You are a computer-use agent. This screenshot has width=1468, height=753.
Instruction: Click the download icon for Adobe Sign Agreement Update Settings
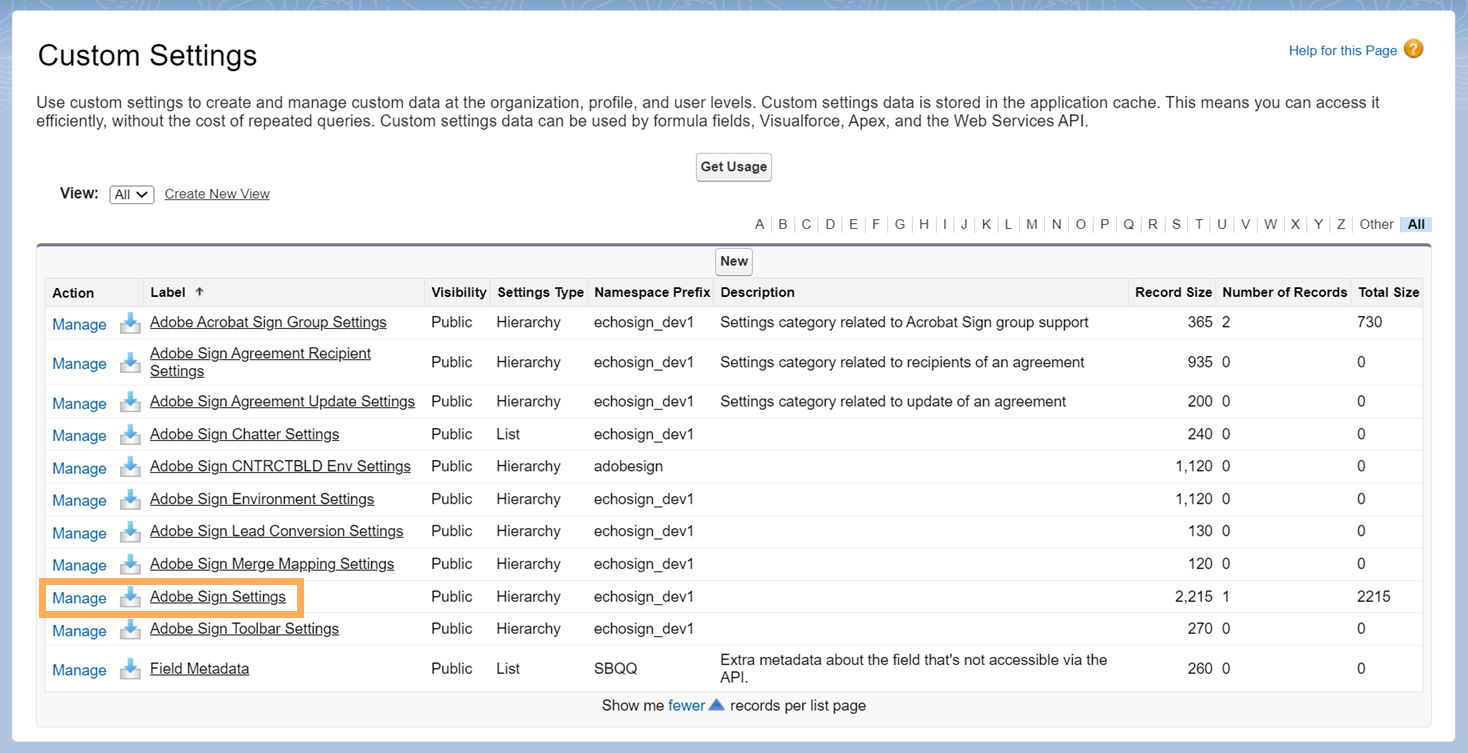point(130,402)
